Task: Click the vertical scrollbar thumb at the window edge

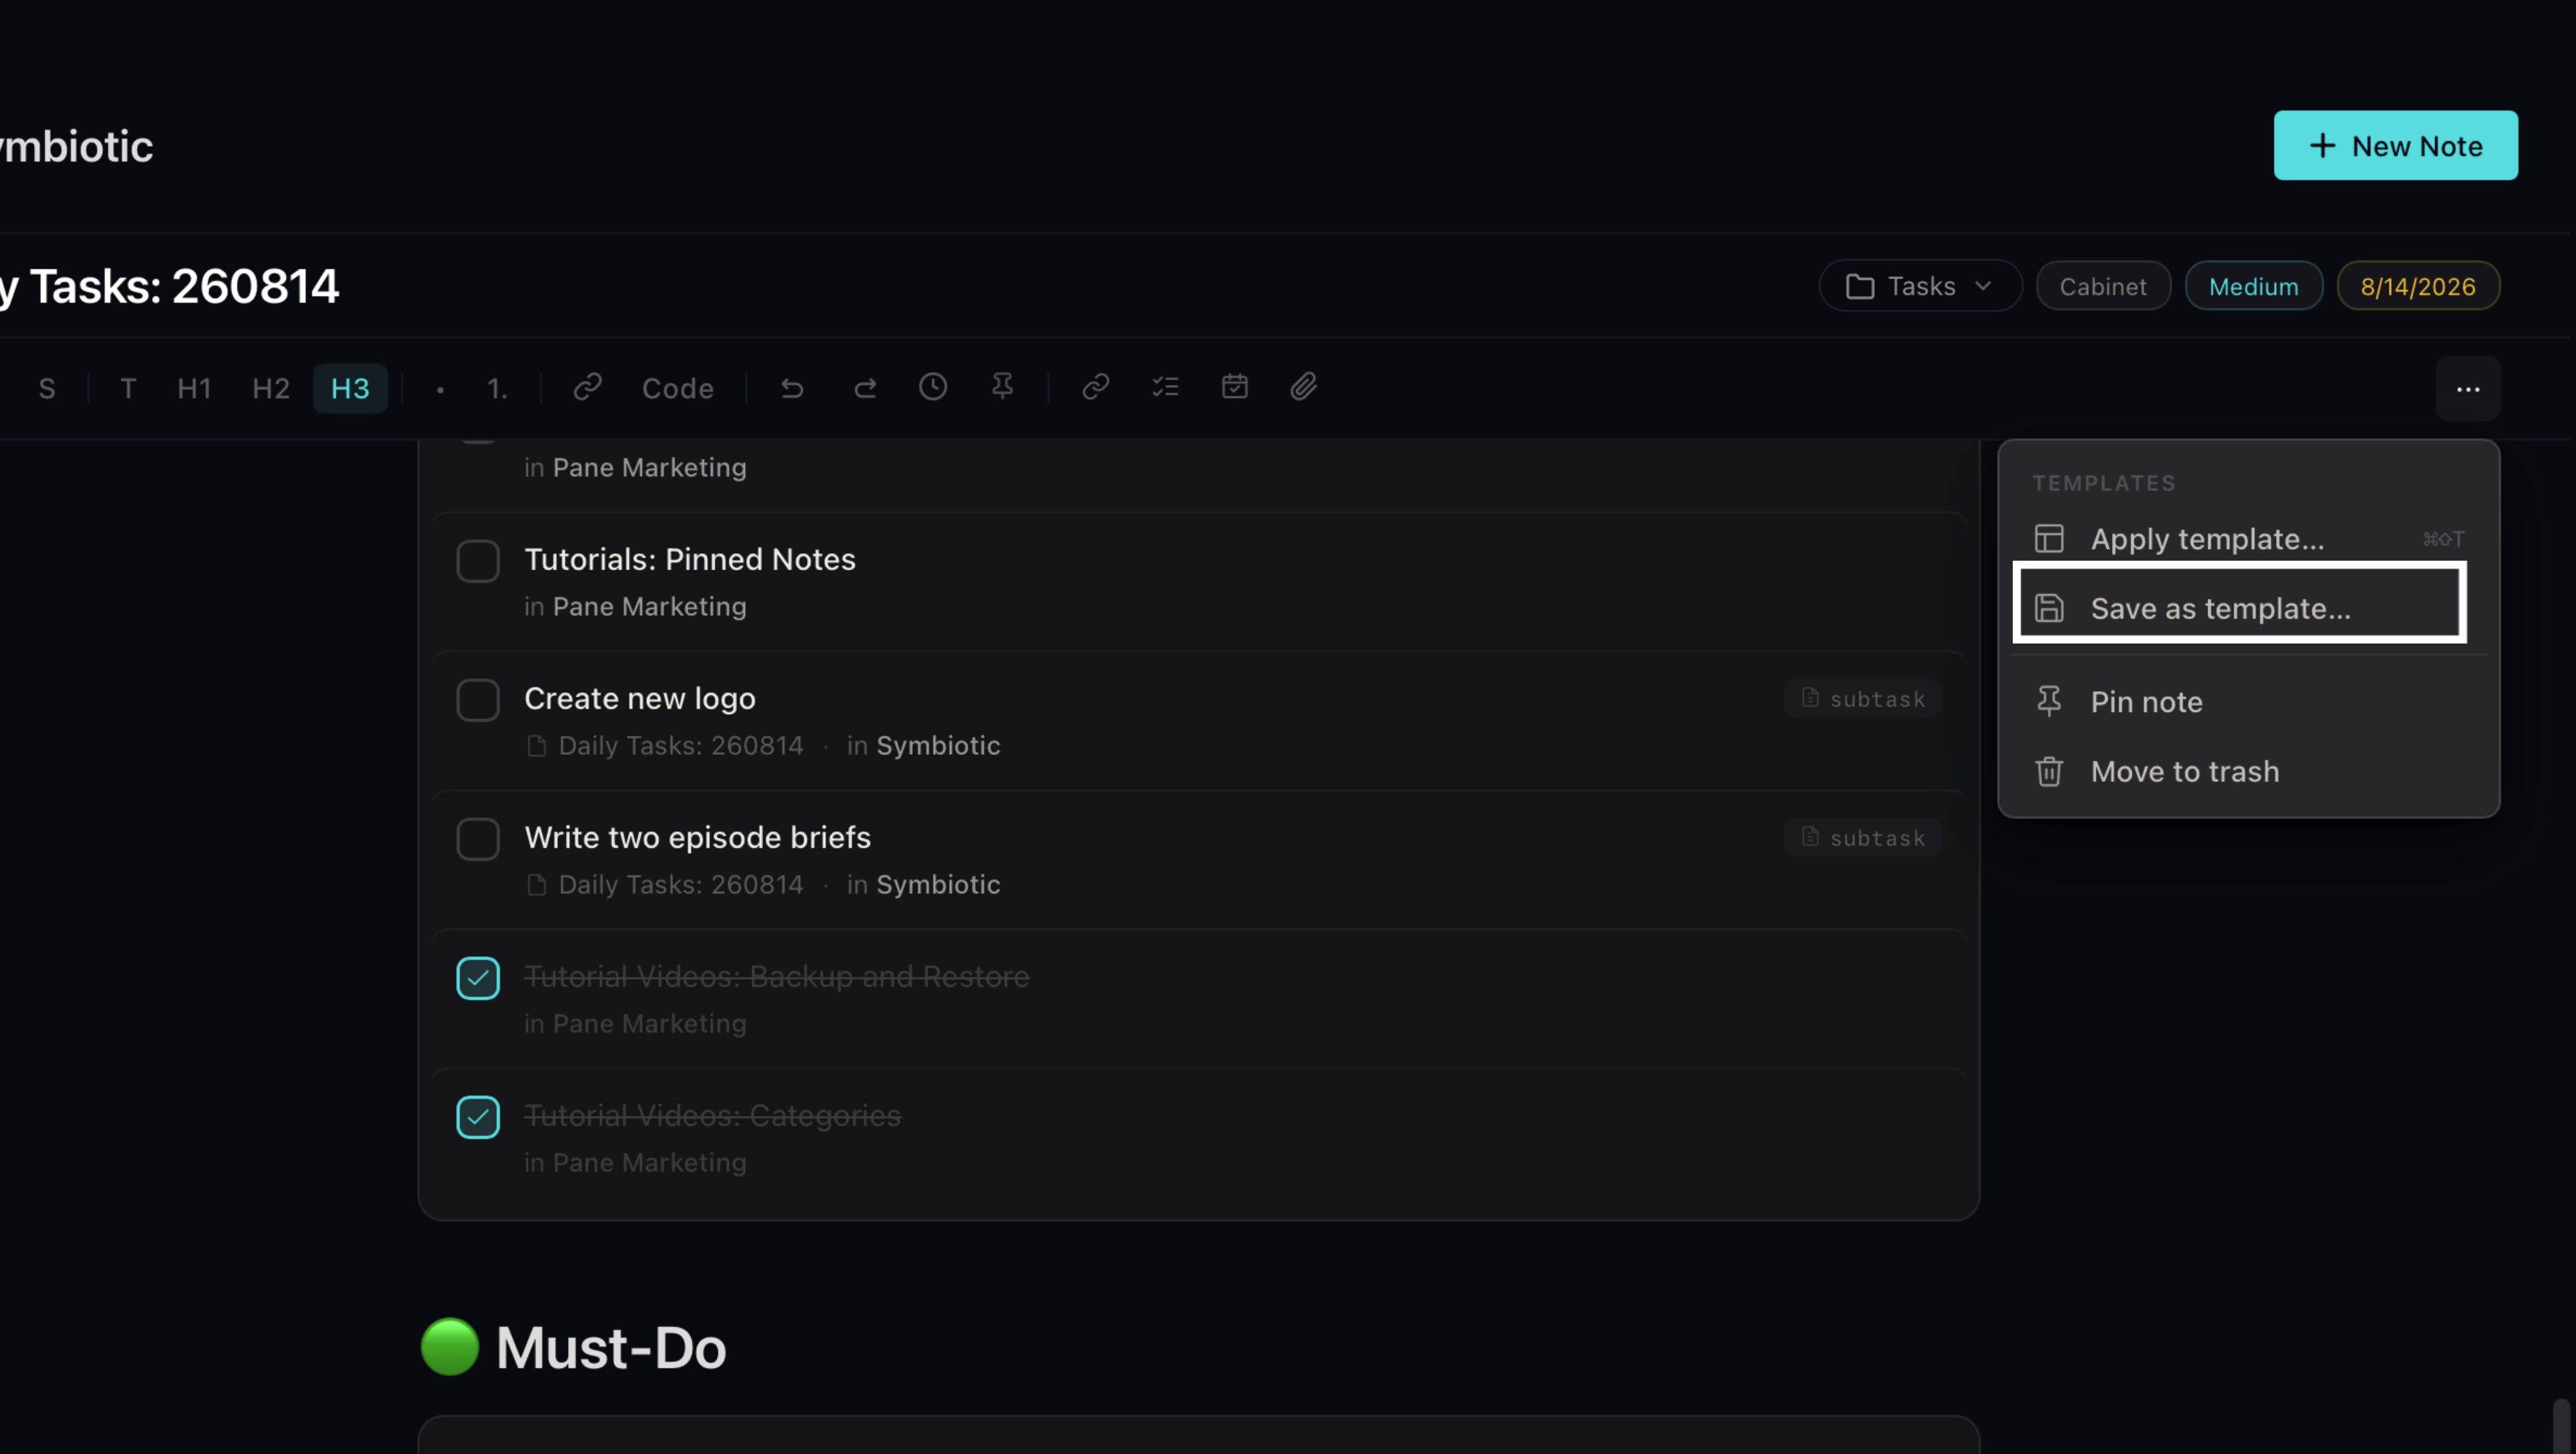Action: tap(2561, 1426)
